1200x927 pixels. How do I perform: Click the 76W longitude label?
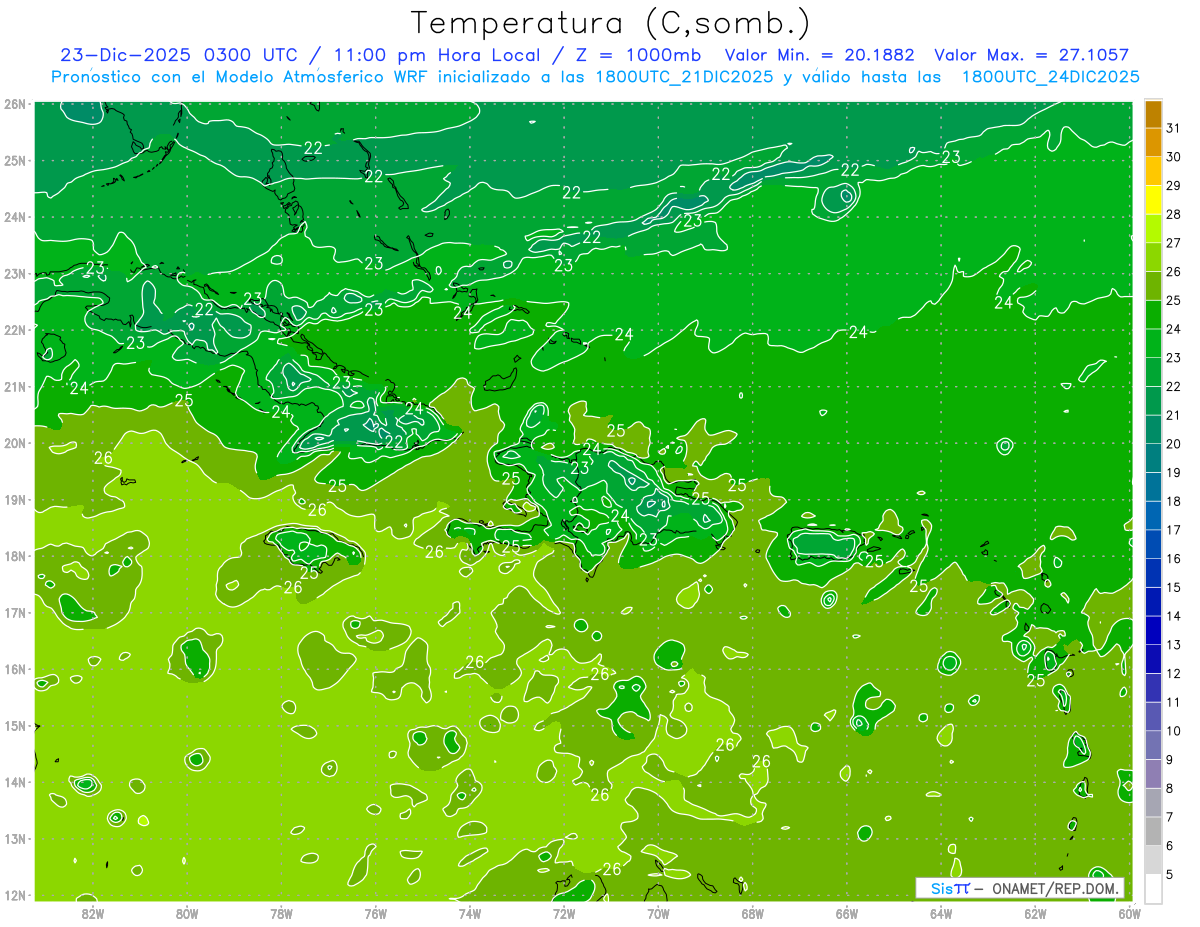pyautogui.click(x=375, y=912)
